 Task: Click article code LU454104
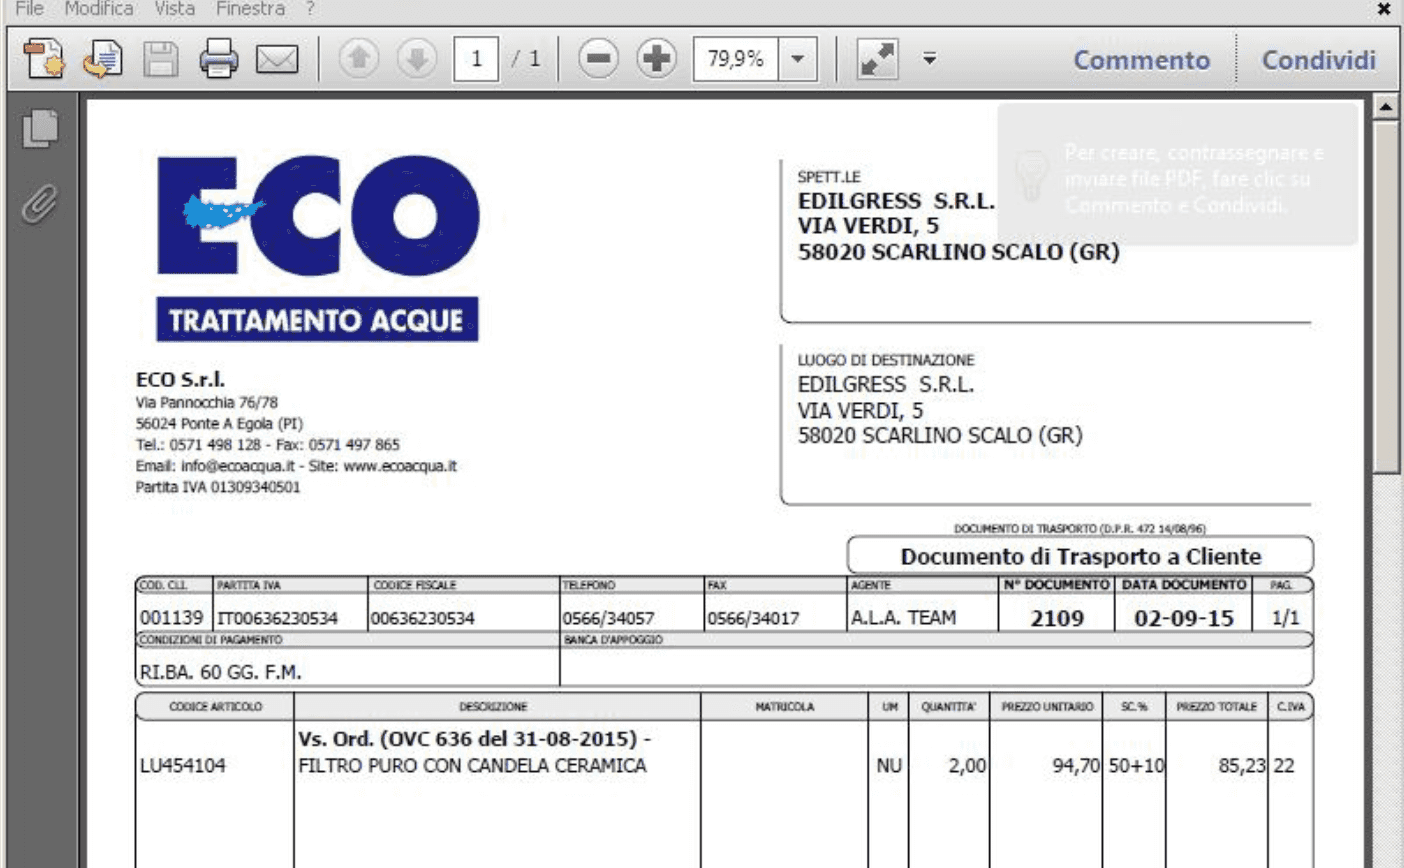[183, 766]
